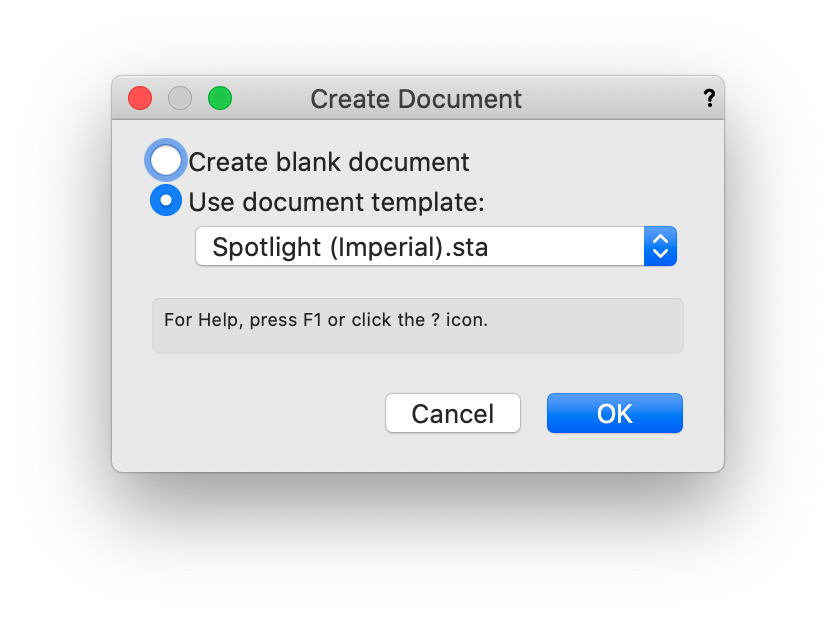Image resolution: width=836 pixels, height=620 pixels.
Task: Click the Create Document title bar text
Action: tap(416, 99)
